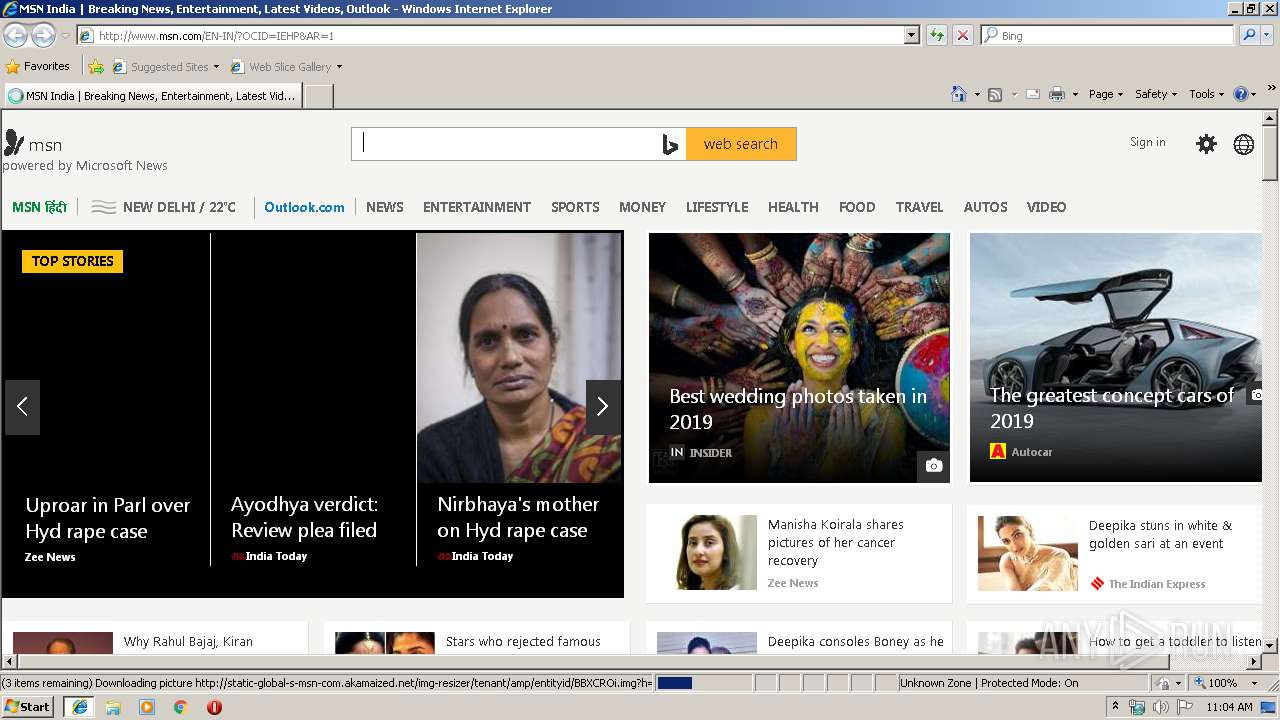Click previous arrow on Top Stories carousel
The width and height of the screenshot is (1280, 720).
click(22, 406)
